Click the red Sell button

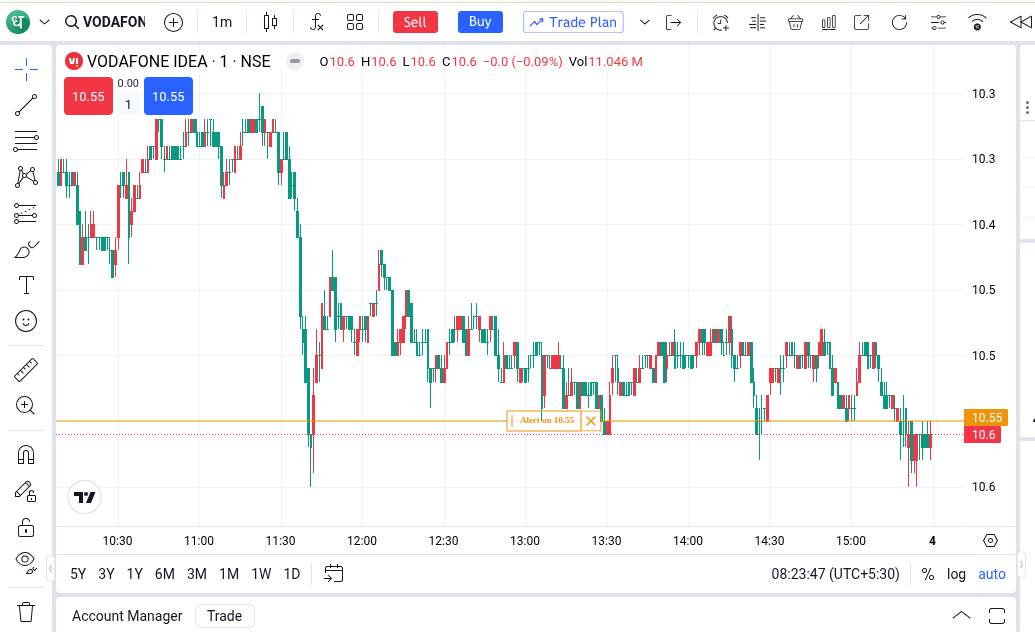(415, 22)
